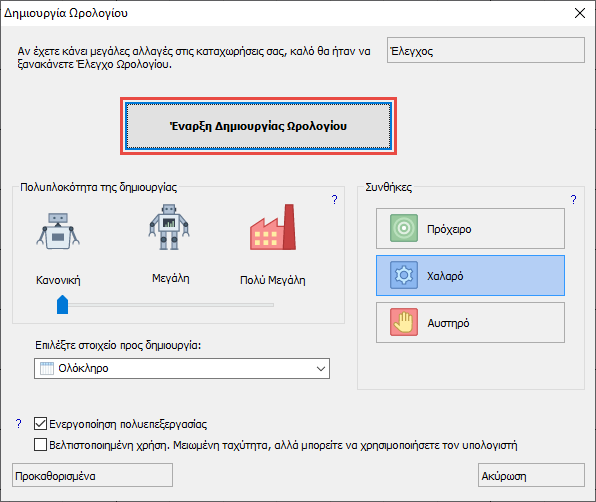Enable Βελτιστοποιημένη χρήση checkbox

coord(40,445)
